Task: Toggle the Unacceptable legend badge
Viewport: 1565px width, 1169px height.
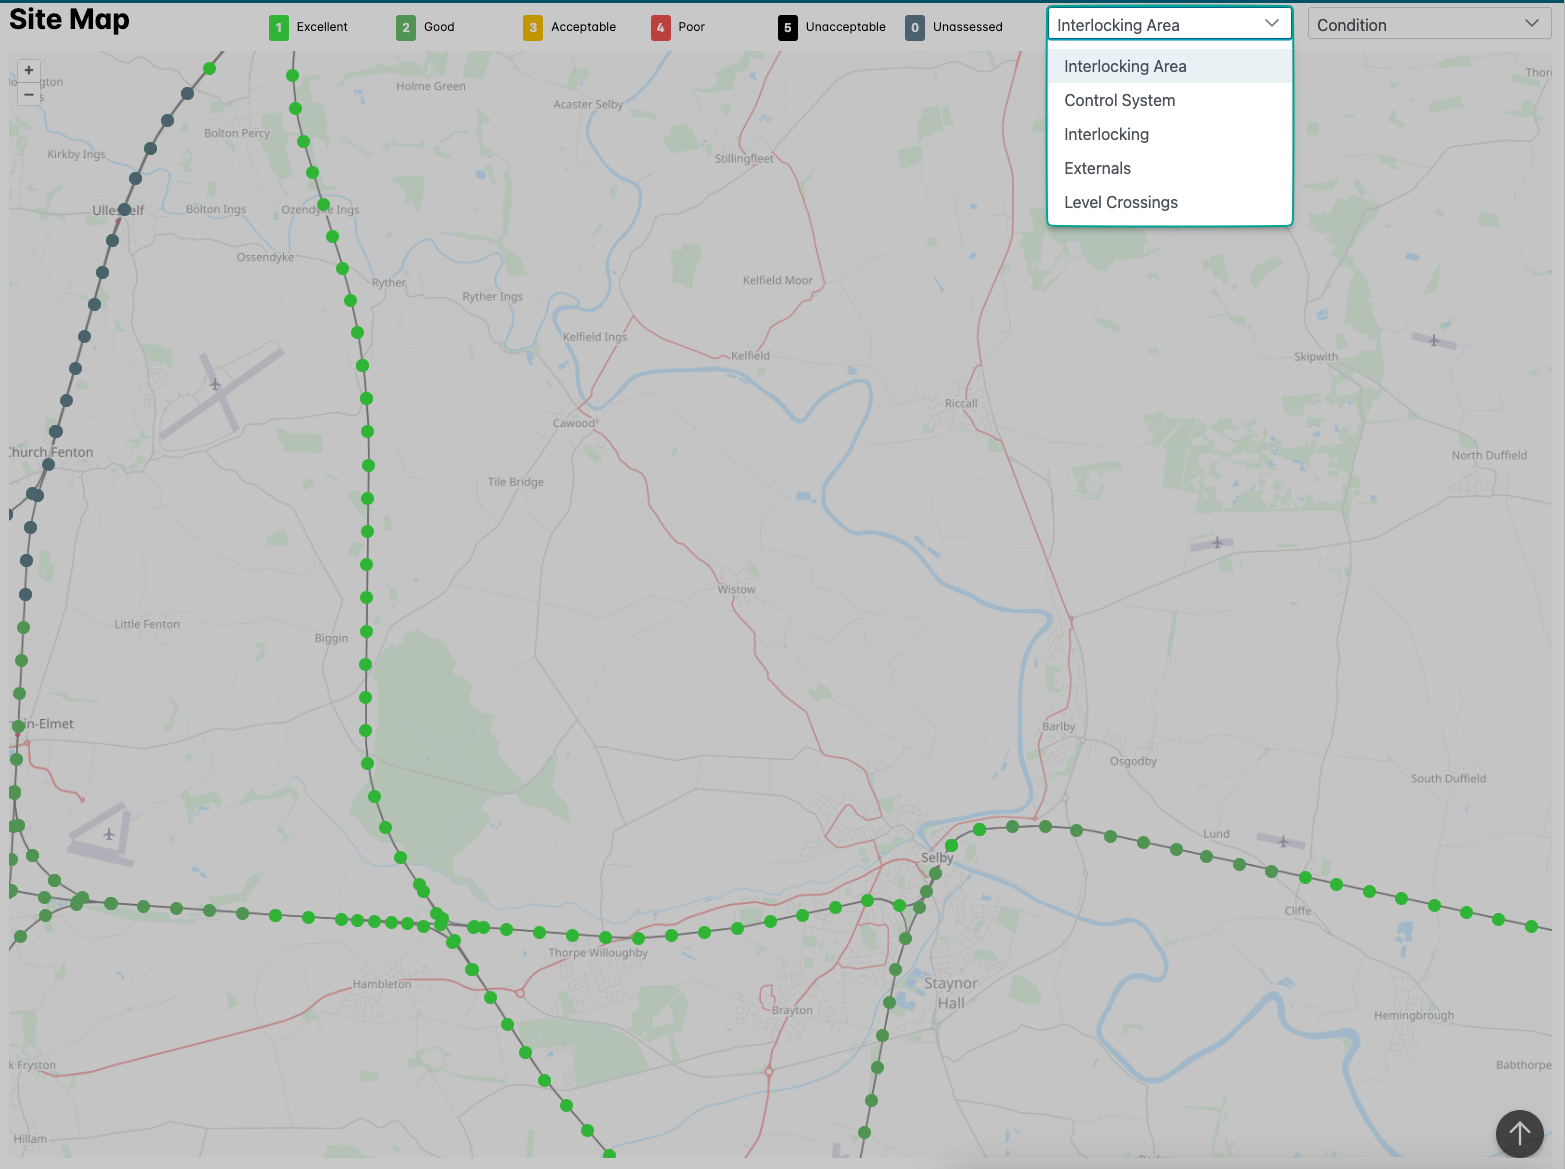Action: [788, 28]
